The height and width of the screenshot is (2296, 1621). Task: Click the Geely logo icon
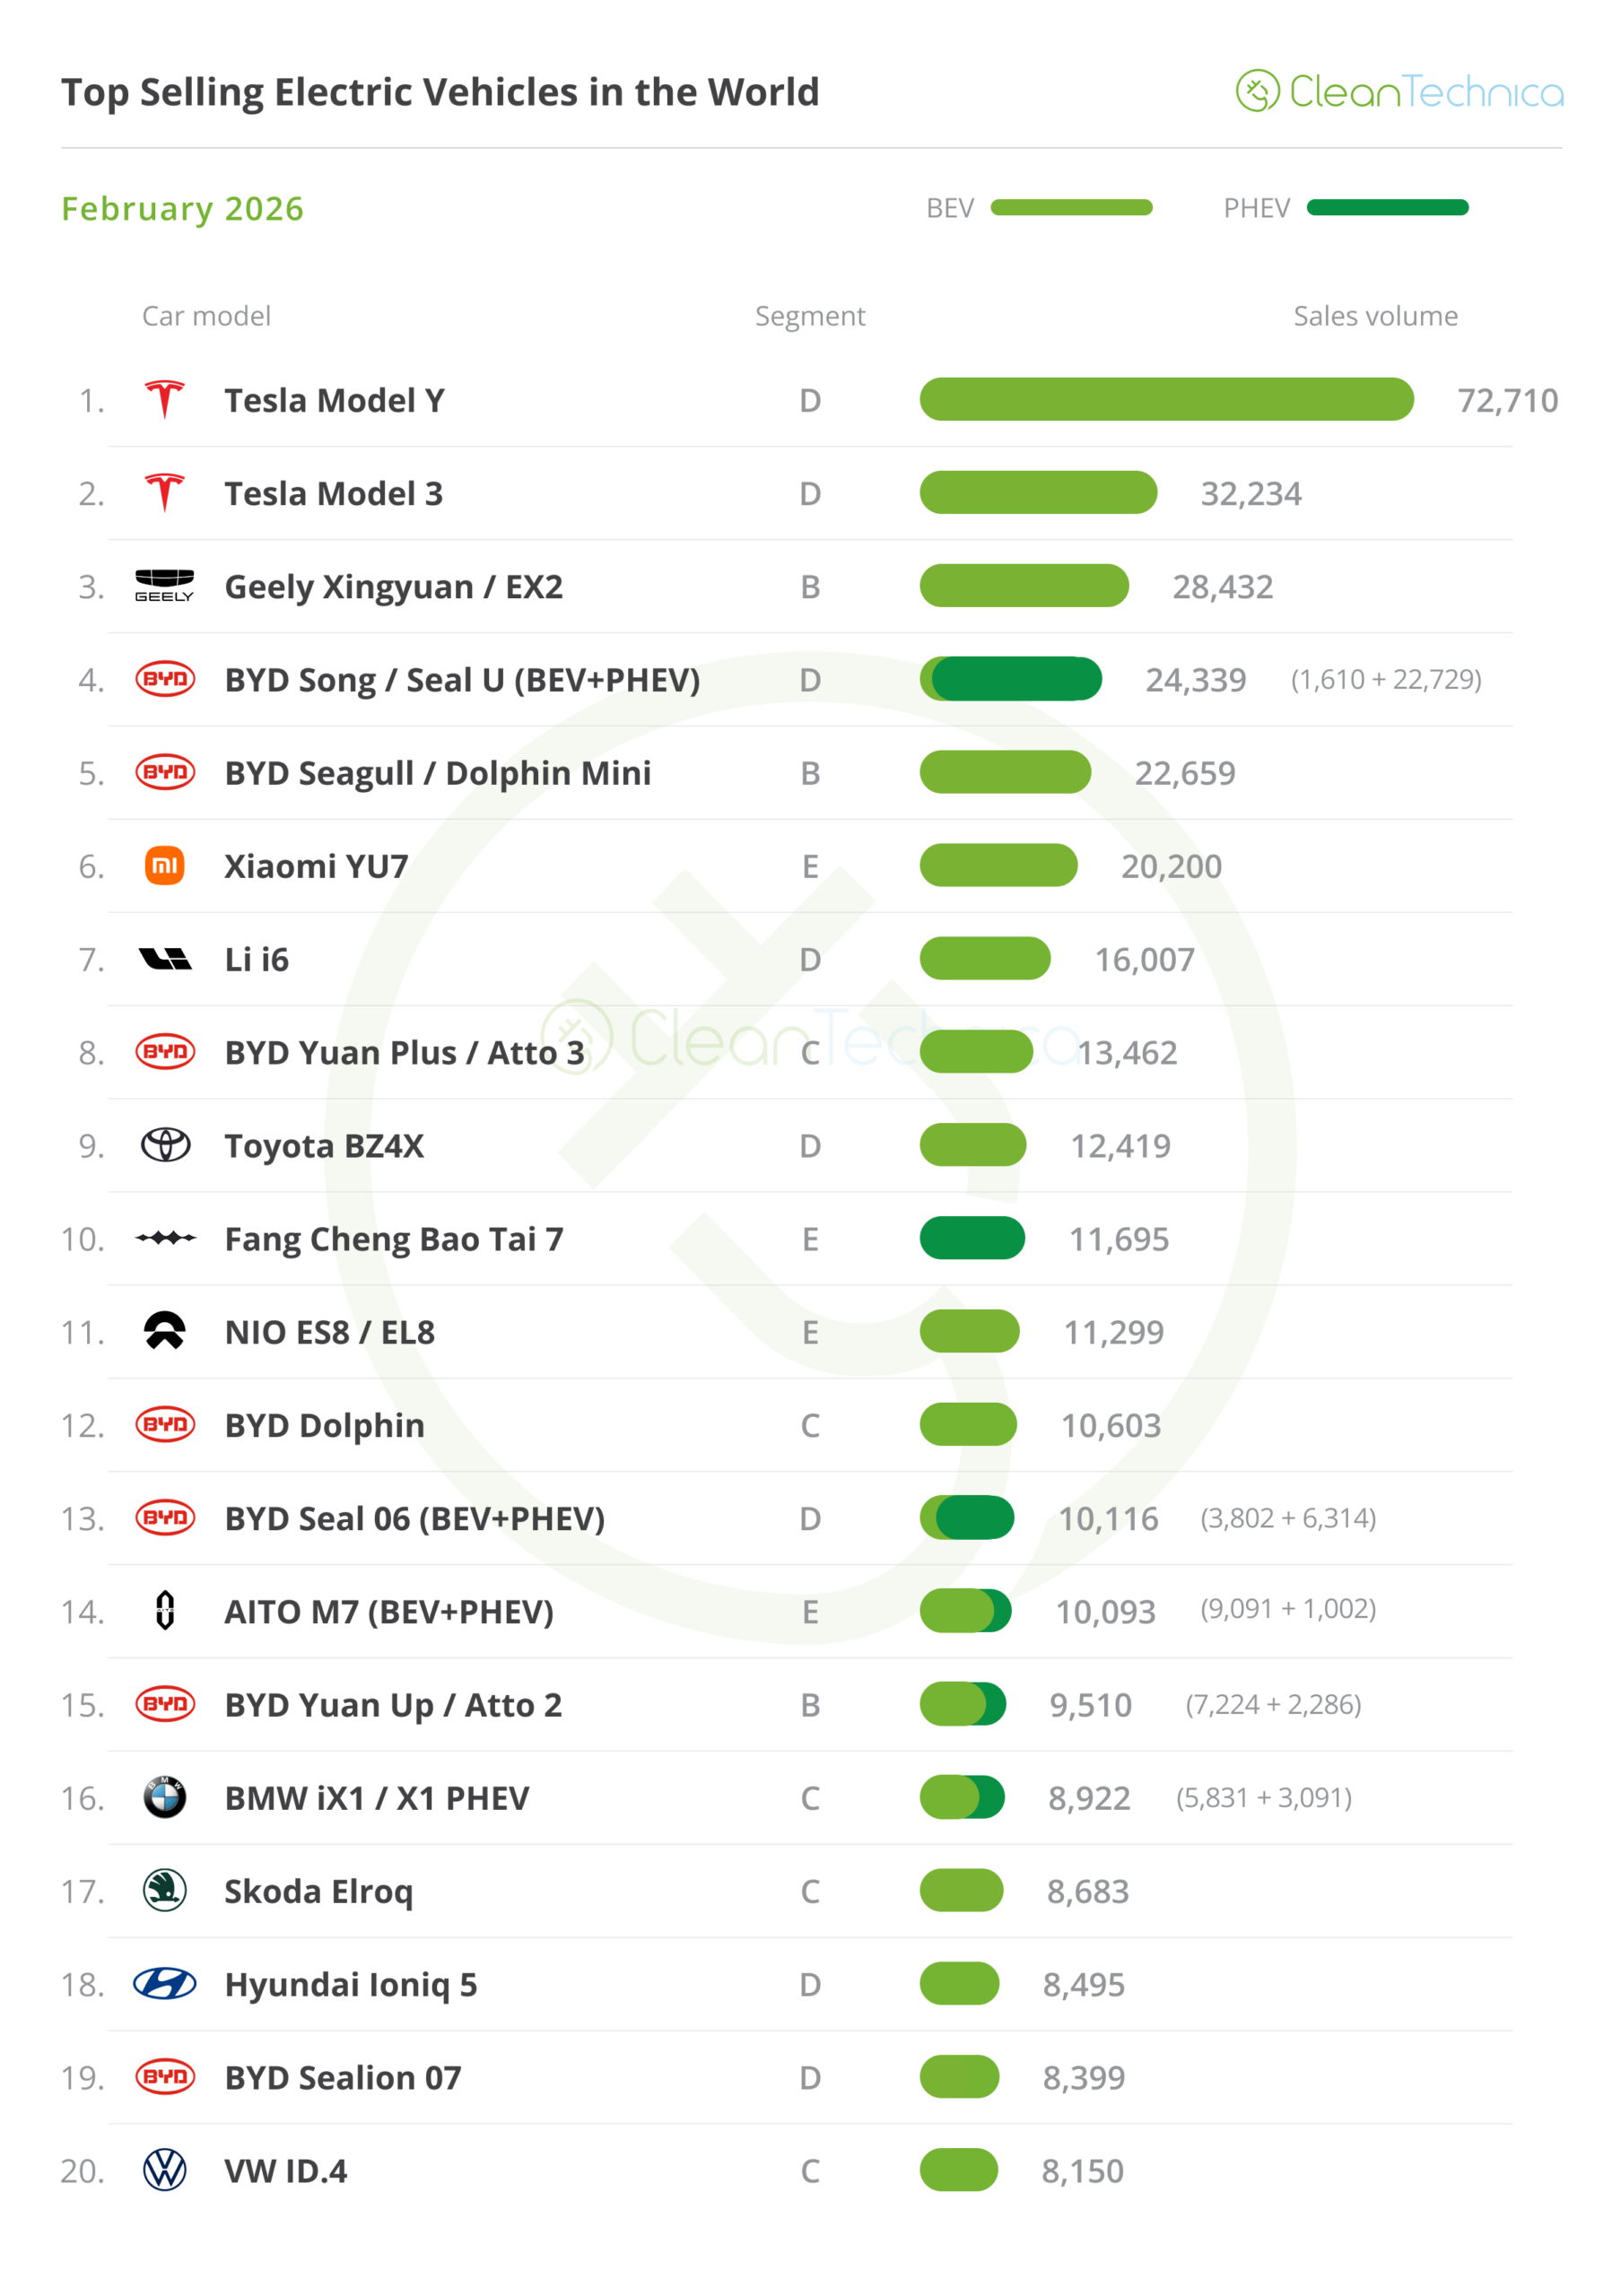[165, 586]
